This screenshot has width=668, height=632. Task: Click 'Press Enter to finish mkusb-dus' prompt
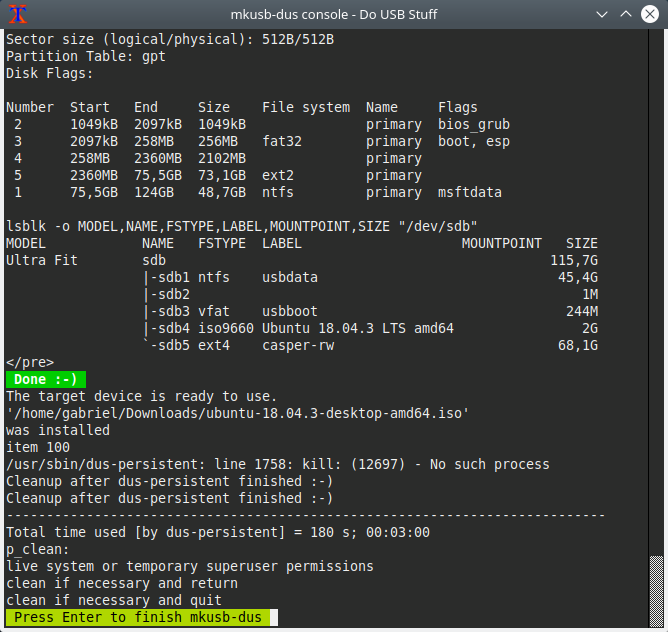pos(138,617)
